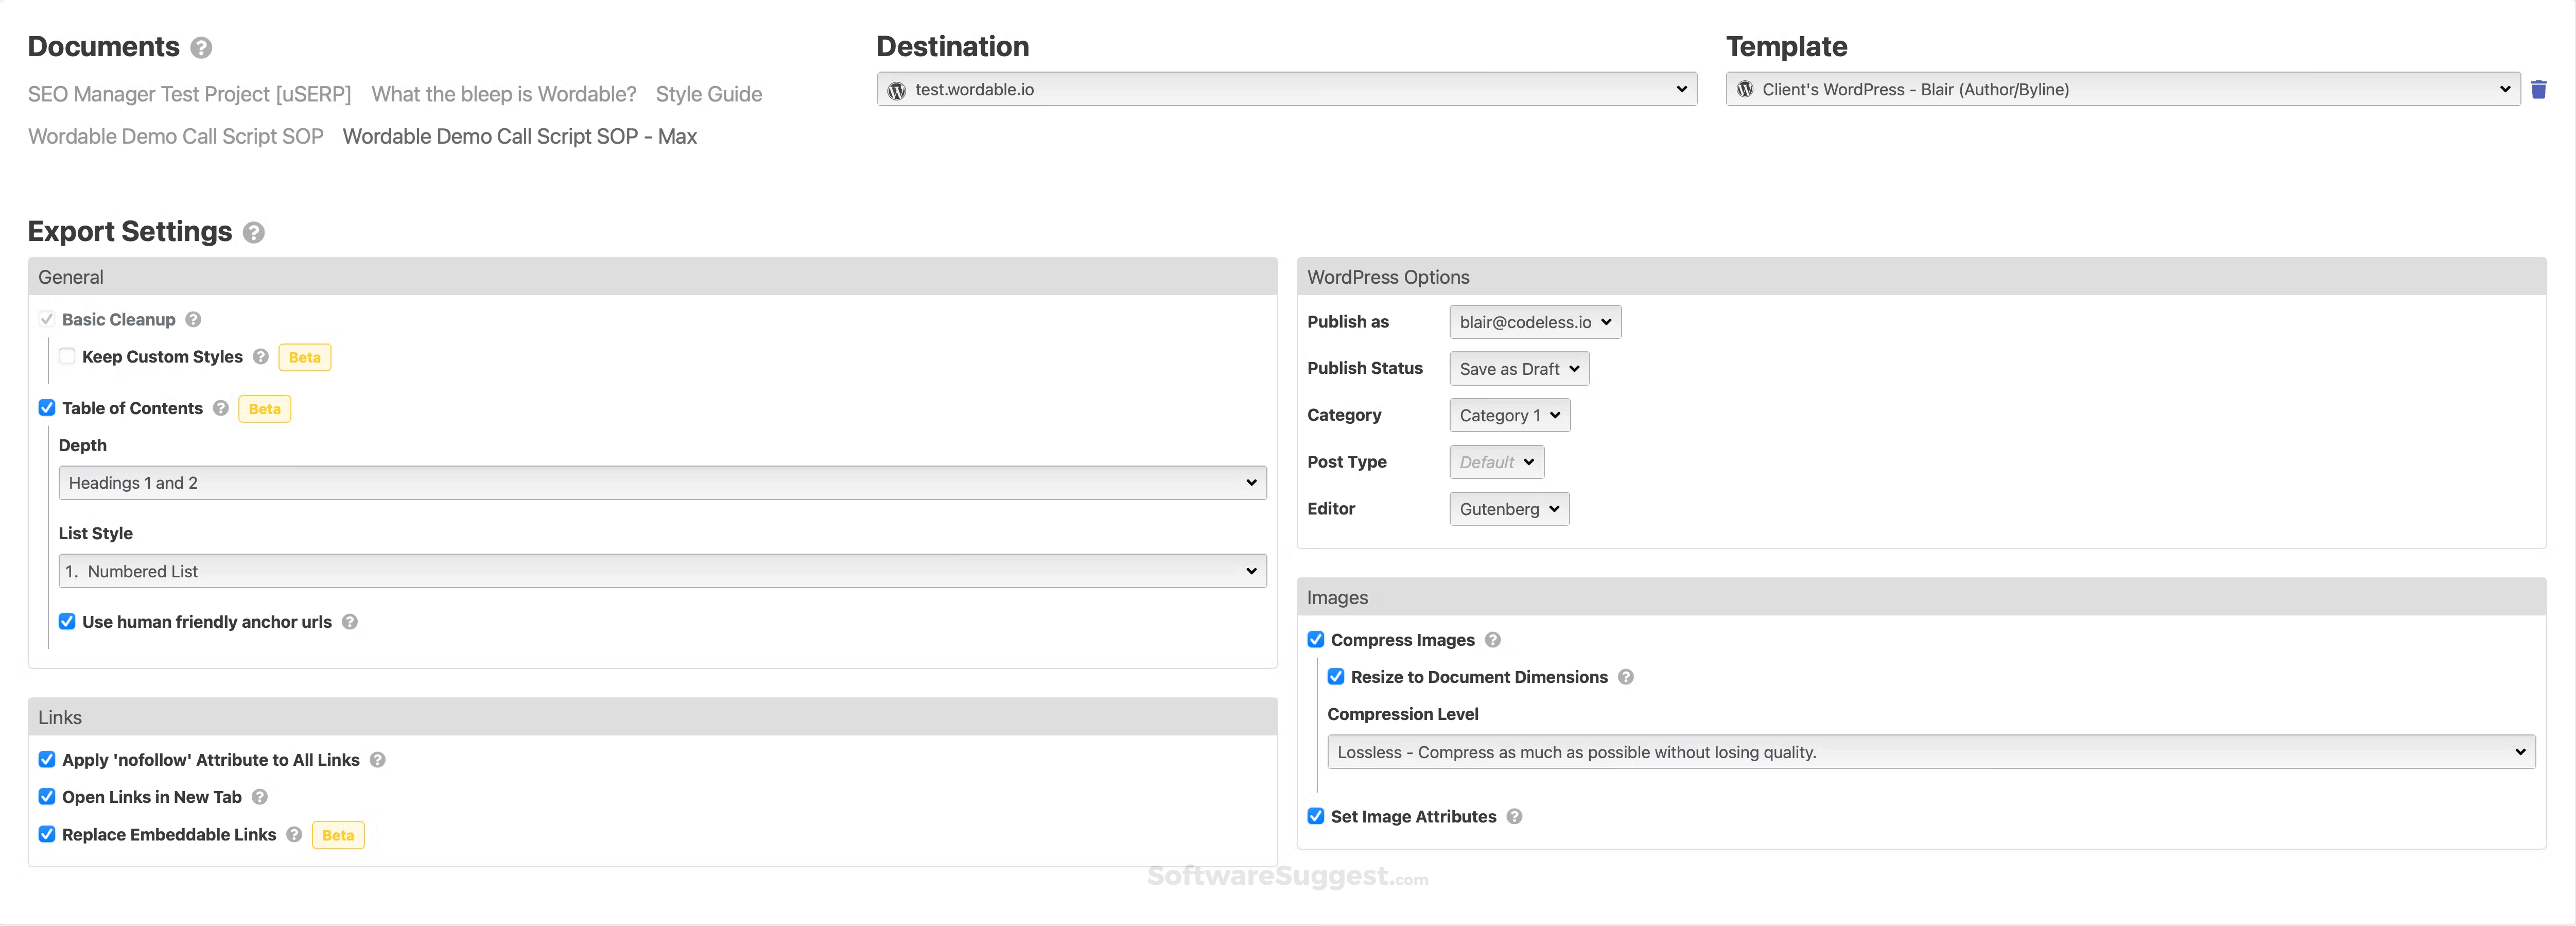Click help icon beside Set Image Attributes
The width and height of the screenshot is (2576, 926).
pyautogui.click(x=1514, y=817)
